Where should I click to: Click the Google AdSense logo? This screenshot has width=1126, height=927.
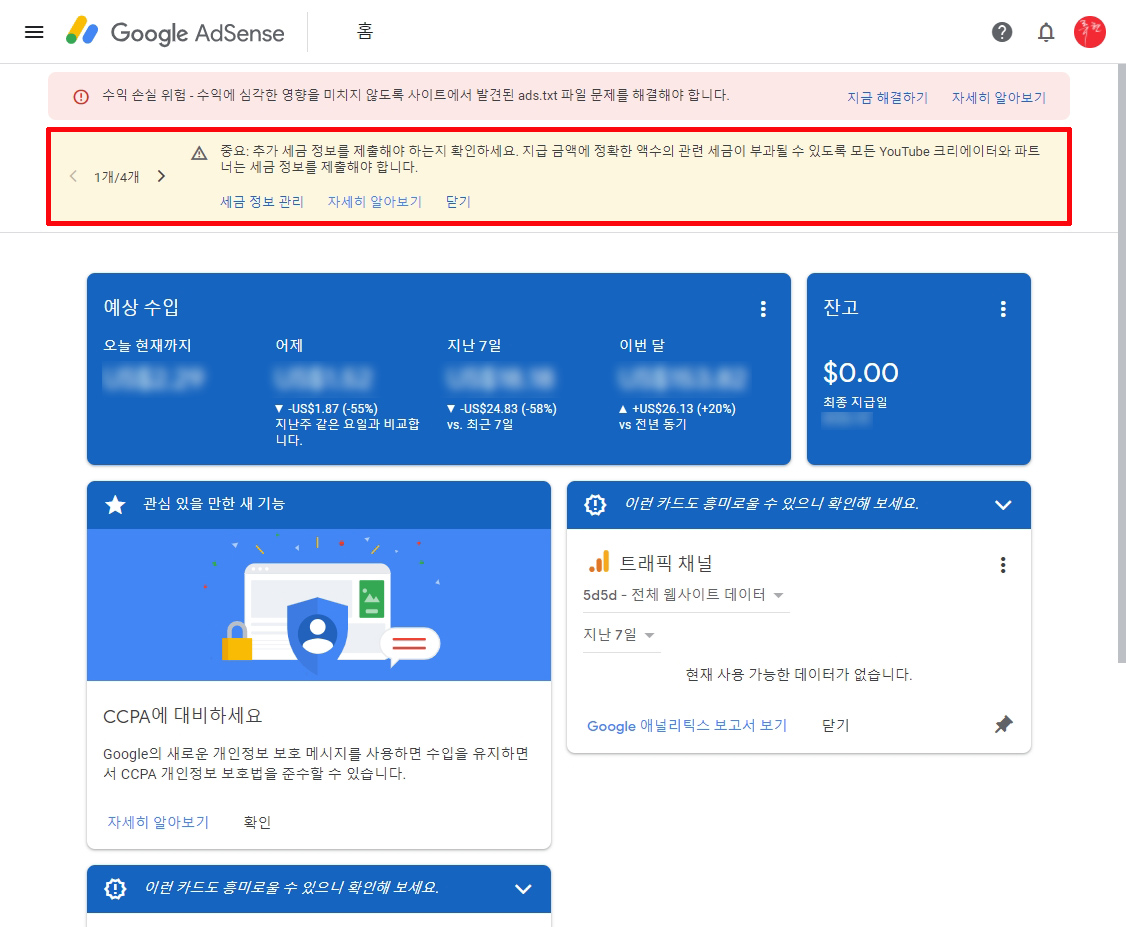175,32
